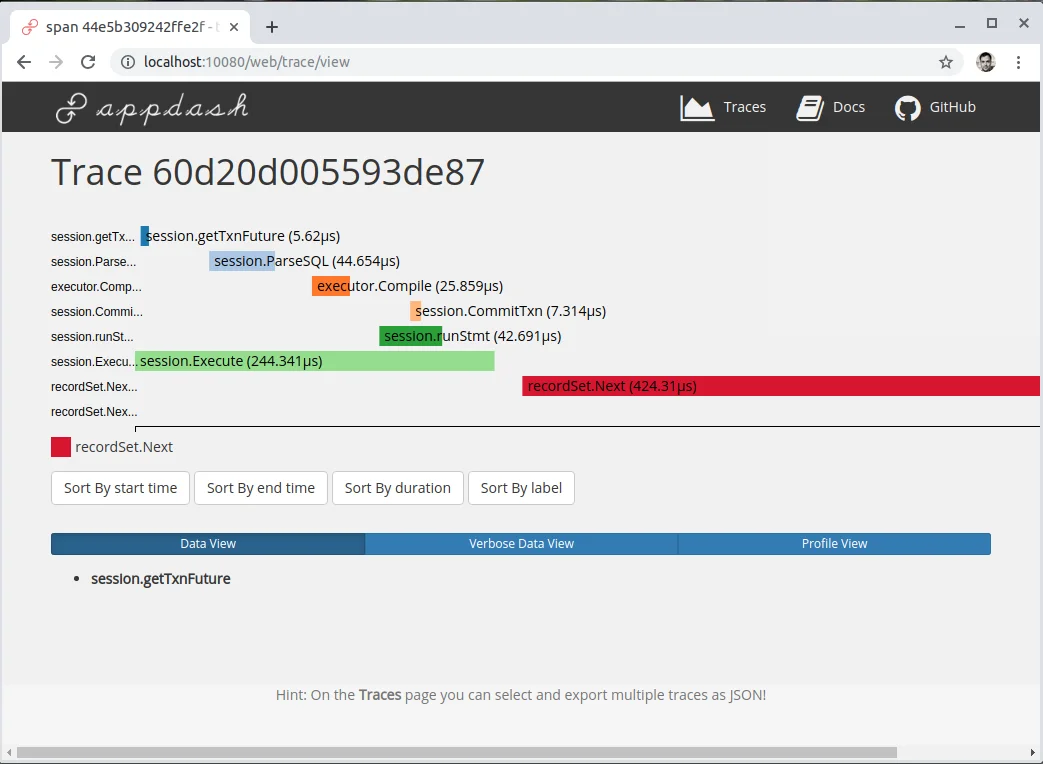This screenshot has height=764, width=1043.
Task: Click red recordSet.Next legend swatch
Action: tap(61, 447)
